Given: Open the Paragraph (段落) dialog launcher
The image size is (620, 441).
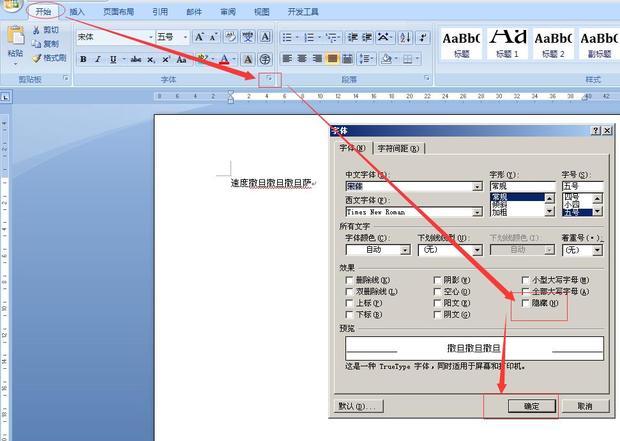Looking at the screenshot, I should (427, 78).
